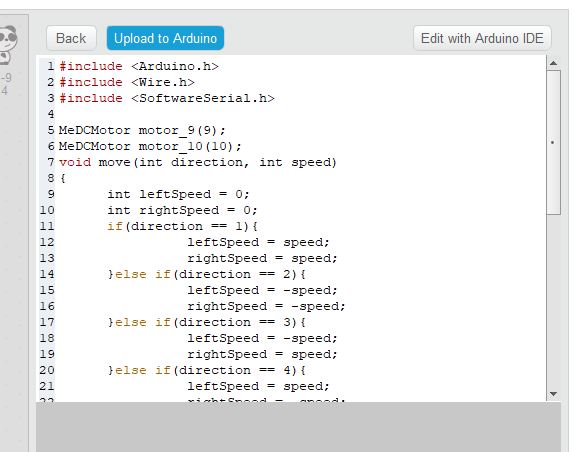This screenshot has height=452, width=574.
Task: Click the Back button
Action: coord(71,38)
